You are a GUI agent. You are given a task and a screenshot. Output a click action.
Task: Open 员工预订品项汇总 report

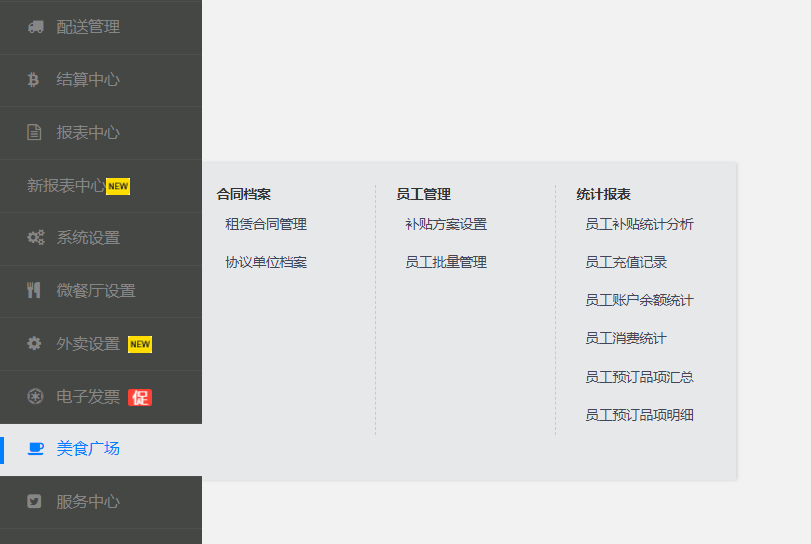tap(639, 377)
